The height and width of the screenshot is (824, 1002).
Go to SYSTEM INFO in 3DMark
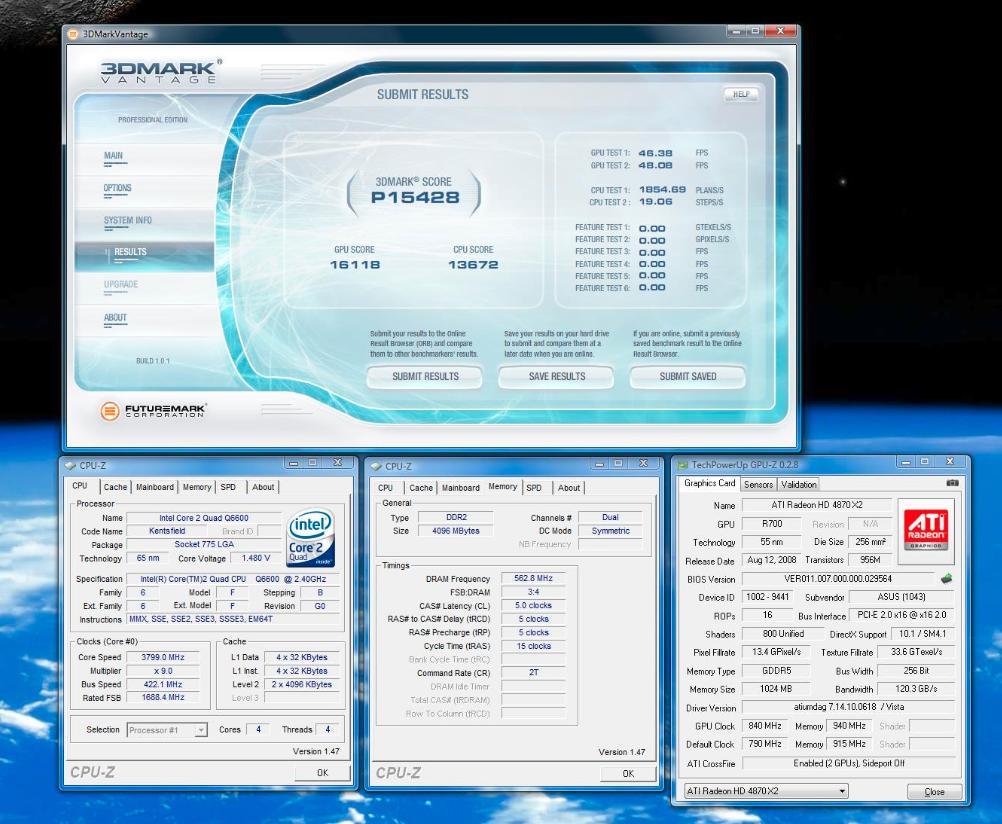tap(128, 220)
